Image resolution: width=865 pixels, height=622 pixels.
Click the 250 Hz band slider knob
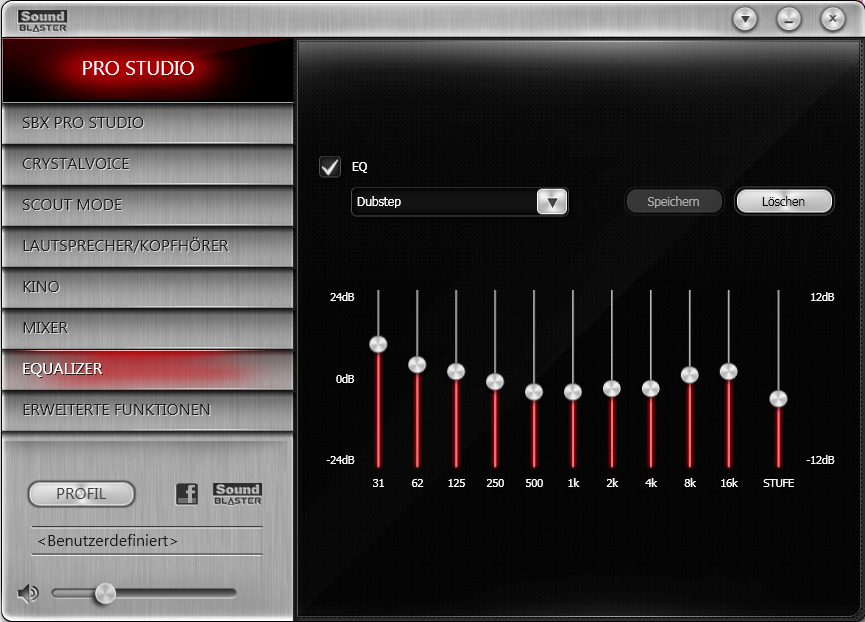[x=495, y=382]
